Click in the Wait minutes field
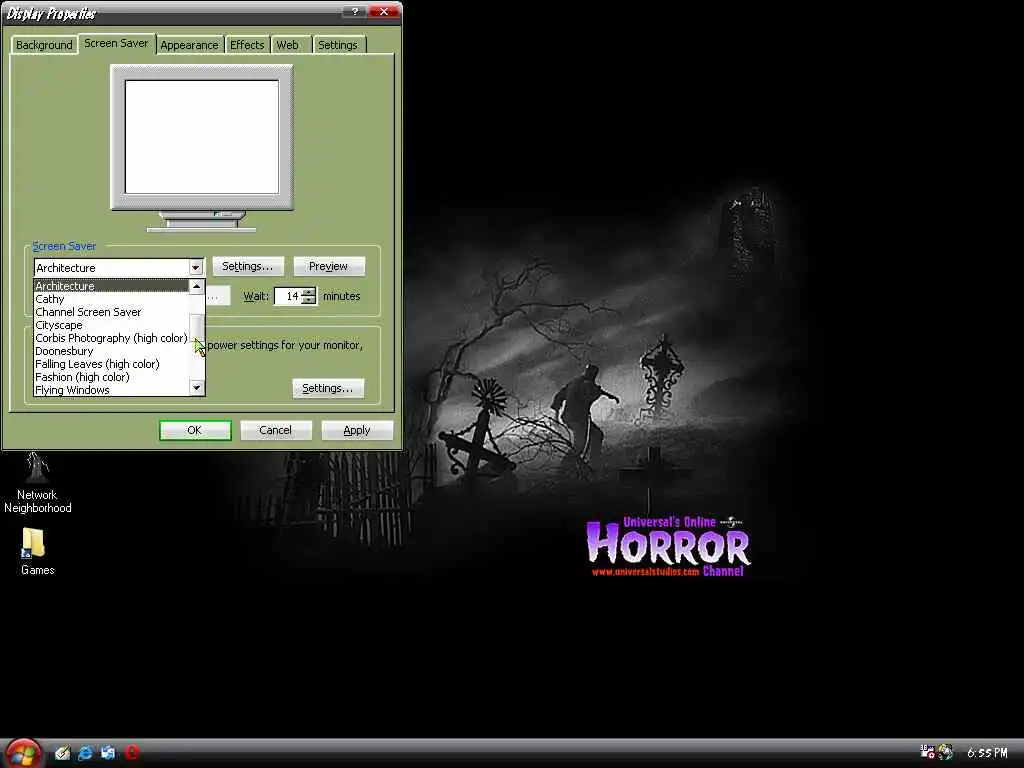This screenshot has height=768, width=1024. point(287,296)
